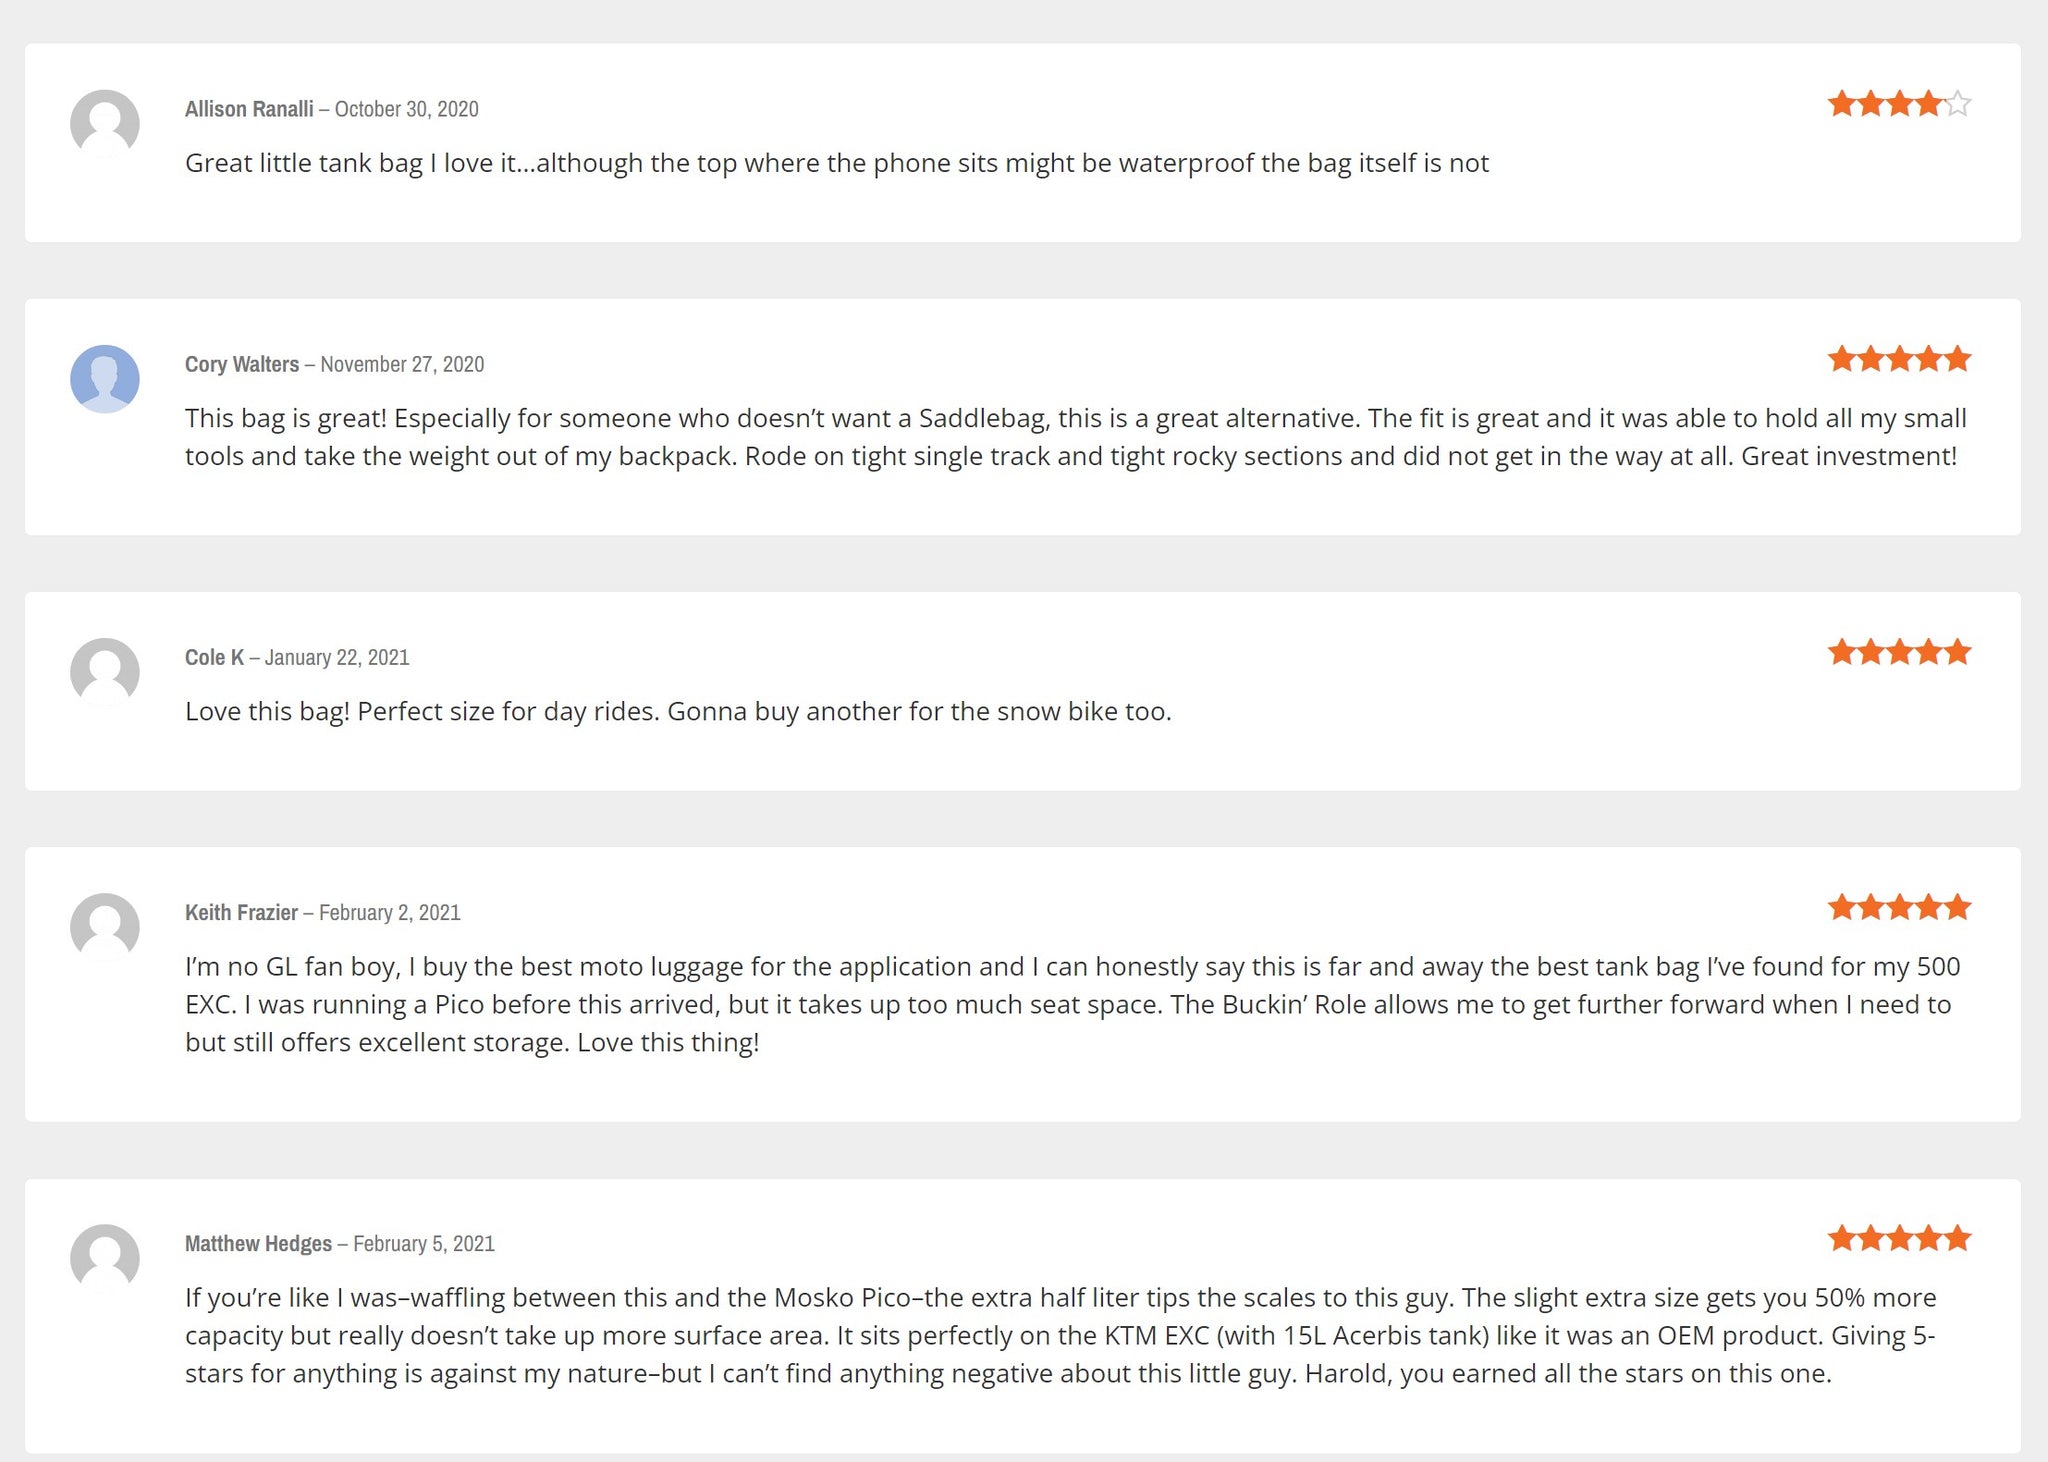
Task: Click the reviewer name Keith Frazier
Action: pyautogui.click(x=241, y=912)
